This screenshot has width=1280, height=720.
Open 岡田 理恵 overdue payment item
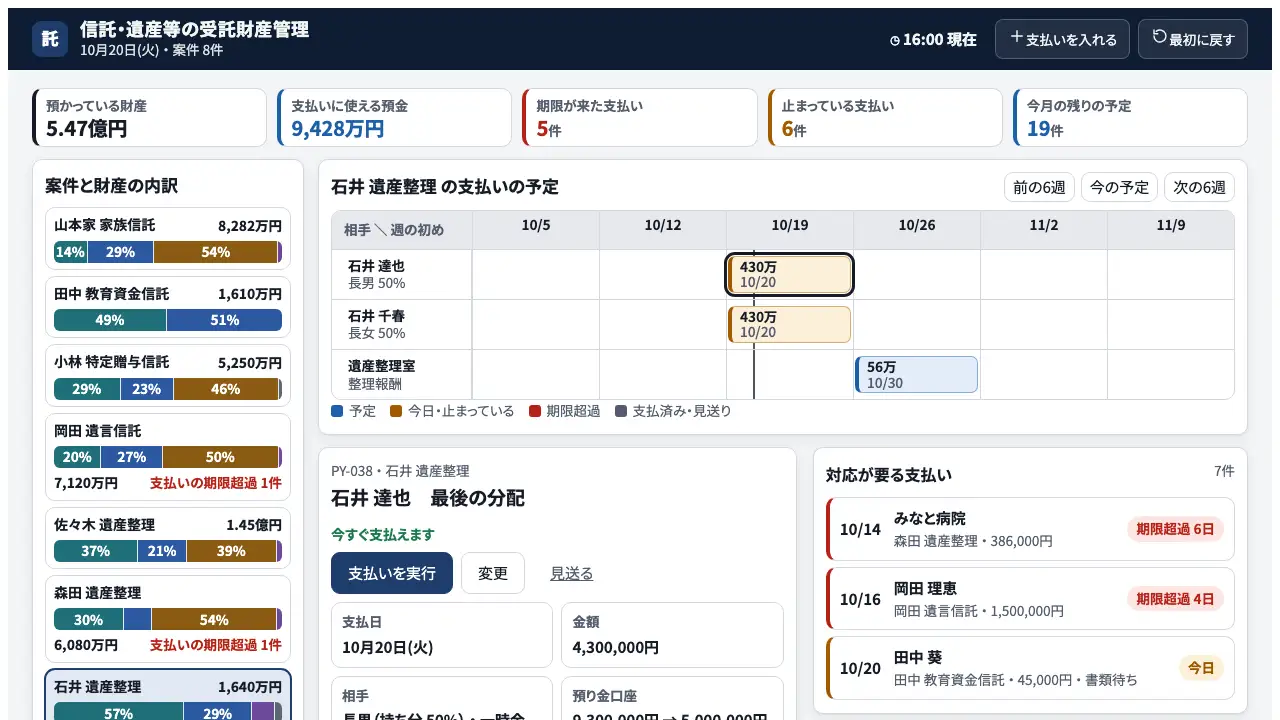click(1030, 599)
